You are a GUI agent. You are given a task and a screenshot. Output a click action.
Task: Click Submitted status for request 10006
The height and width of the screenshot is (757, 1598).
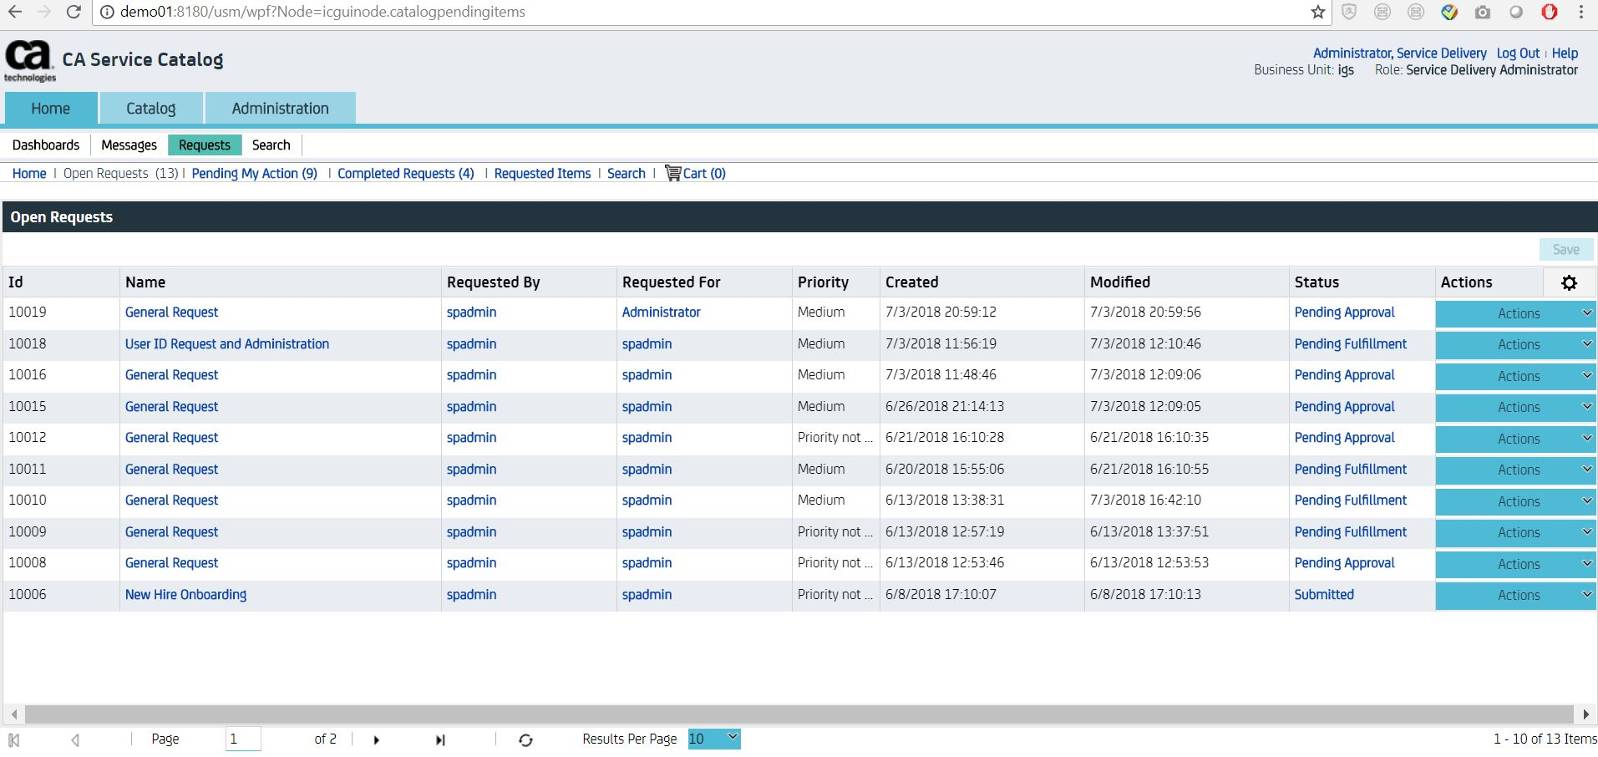(1324, 594)
